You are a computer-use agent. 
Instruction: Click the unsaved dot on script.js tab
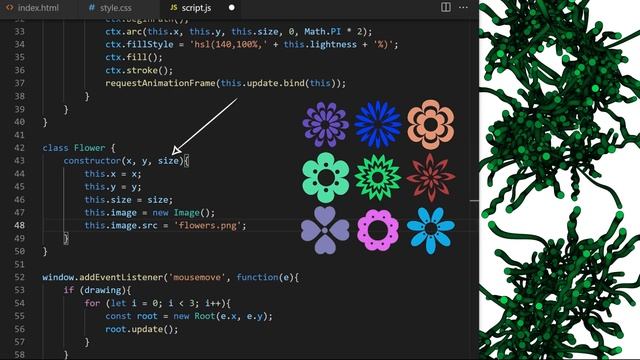[x=231, y=8]
